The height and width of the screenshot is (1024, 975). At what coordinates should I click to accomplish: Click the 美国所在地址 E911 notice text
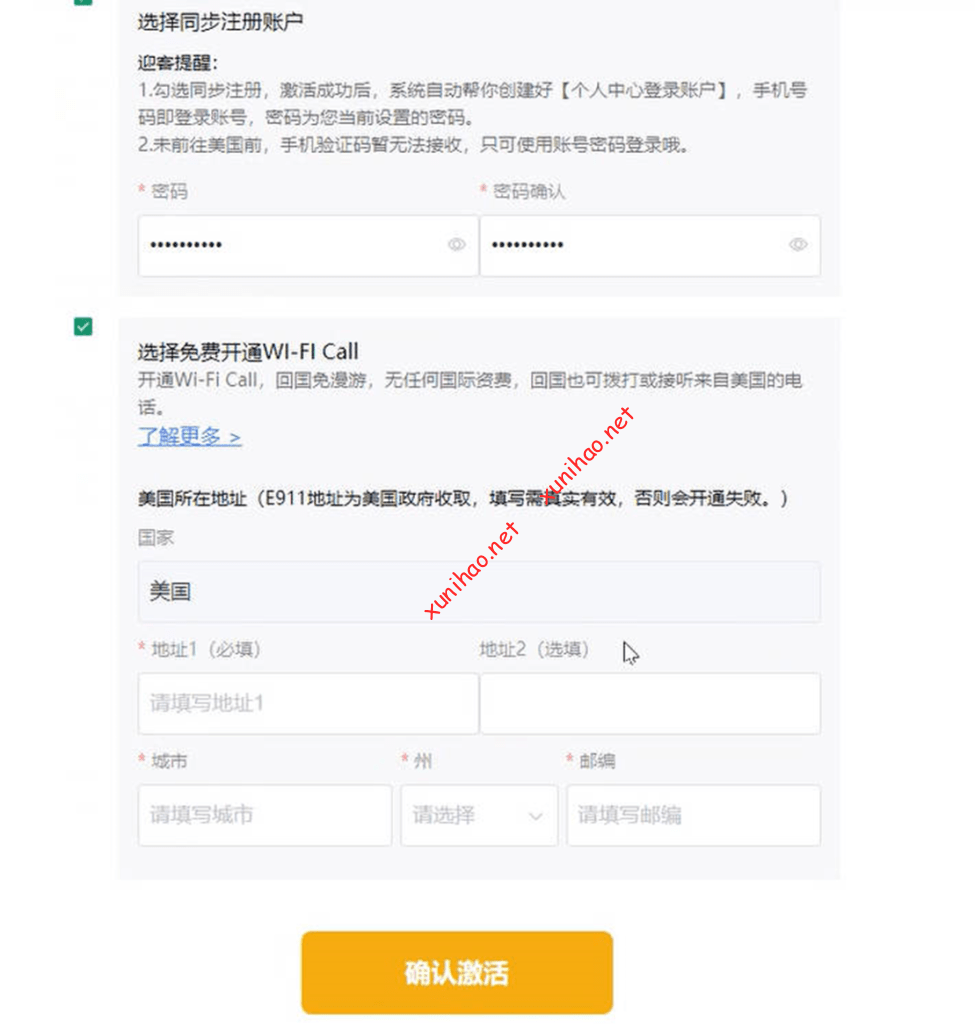pyautogui.click(x=462, y=499)
